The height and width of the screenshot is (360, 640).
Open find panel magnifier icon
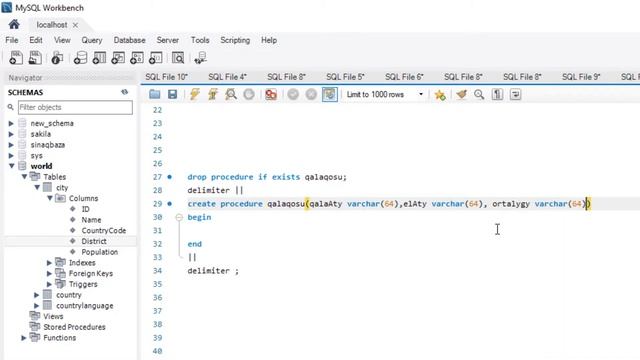pyautogui.click(x=479, y=94)
